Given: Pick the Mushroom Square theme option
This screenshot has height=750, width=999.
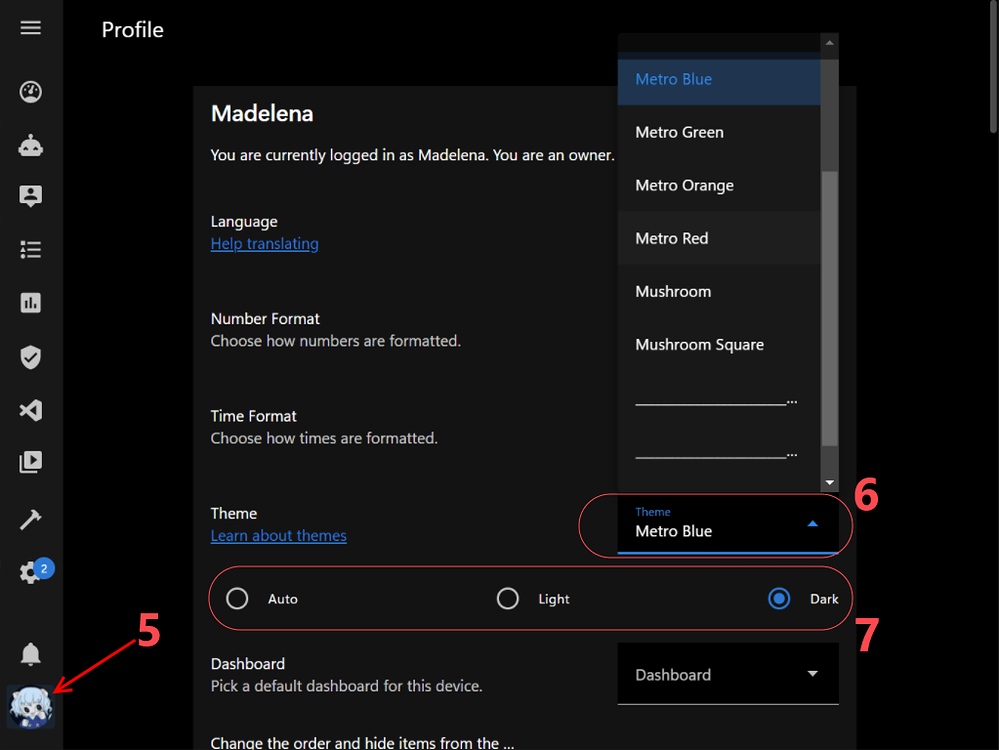Looking at the screenshot, I should pyautogui.click(x=700, y=345).
